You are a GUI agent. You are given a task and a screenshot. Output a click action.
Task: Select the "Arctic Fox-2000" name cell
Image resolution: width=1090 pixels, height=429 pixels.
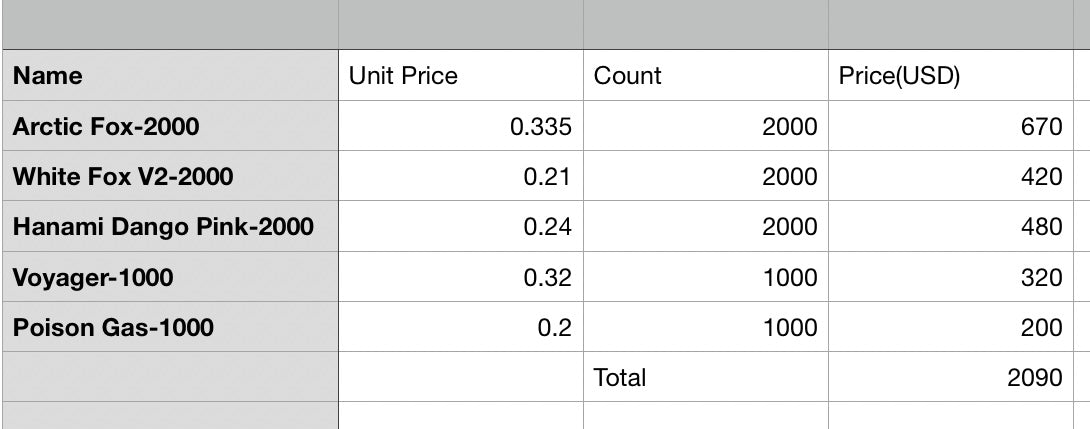[x=170, y=127]
